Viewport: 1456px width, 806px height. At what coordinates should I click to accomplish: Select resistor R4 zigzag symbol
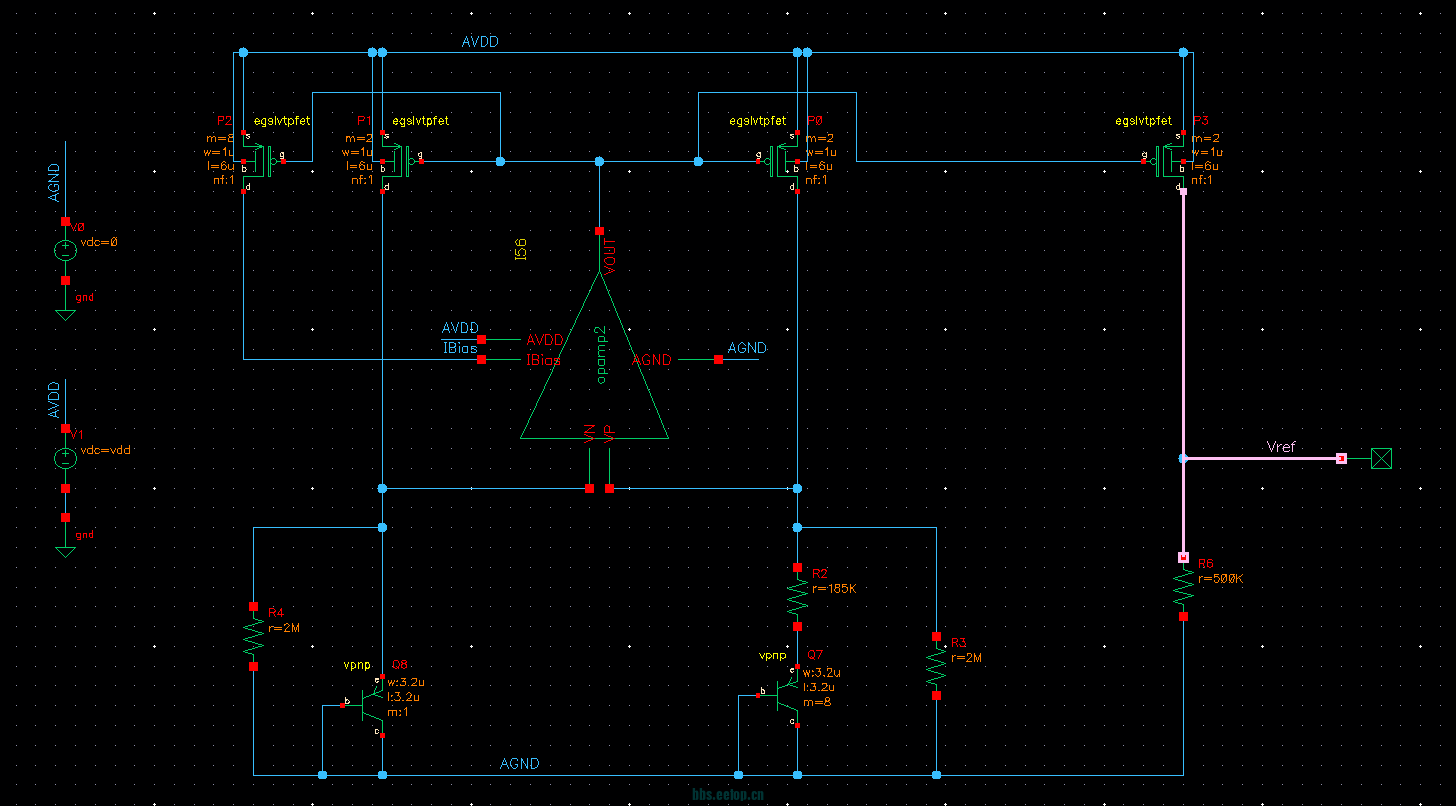(254, 636)
